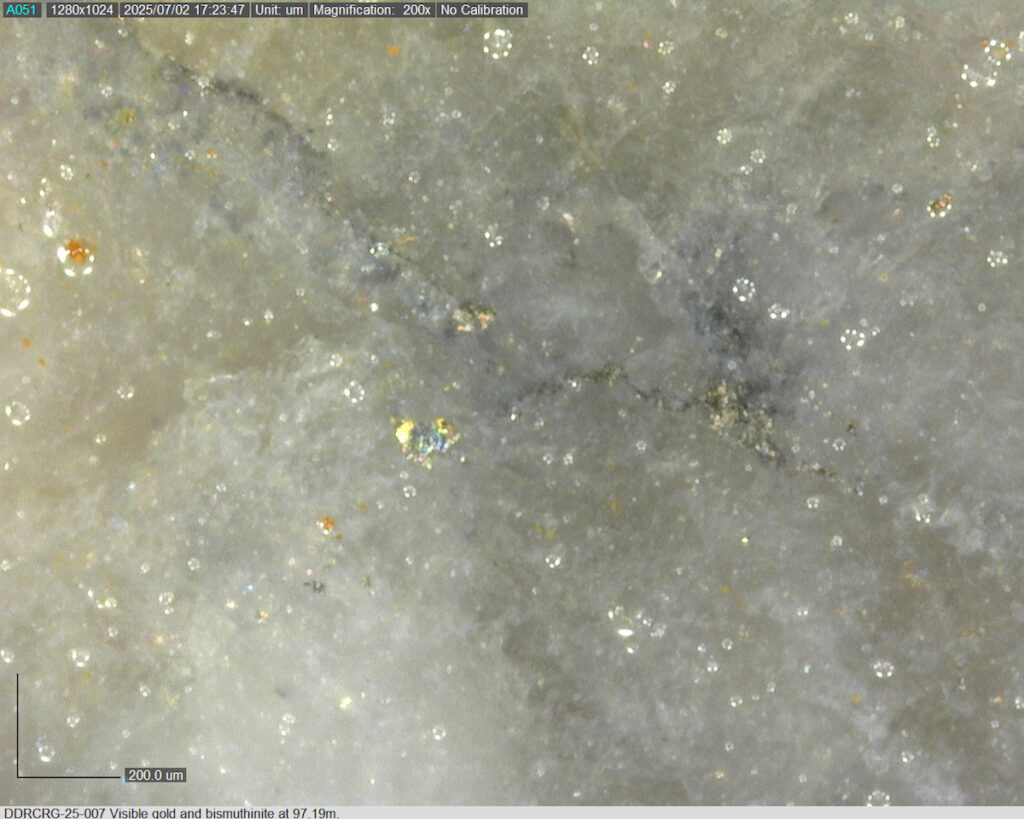Select the No Calibration status label
1024x819 pixels.
pyautogui.click(x=482, y=10)
